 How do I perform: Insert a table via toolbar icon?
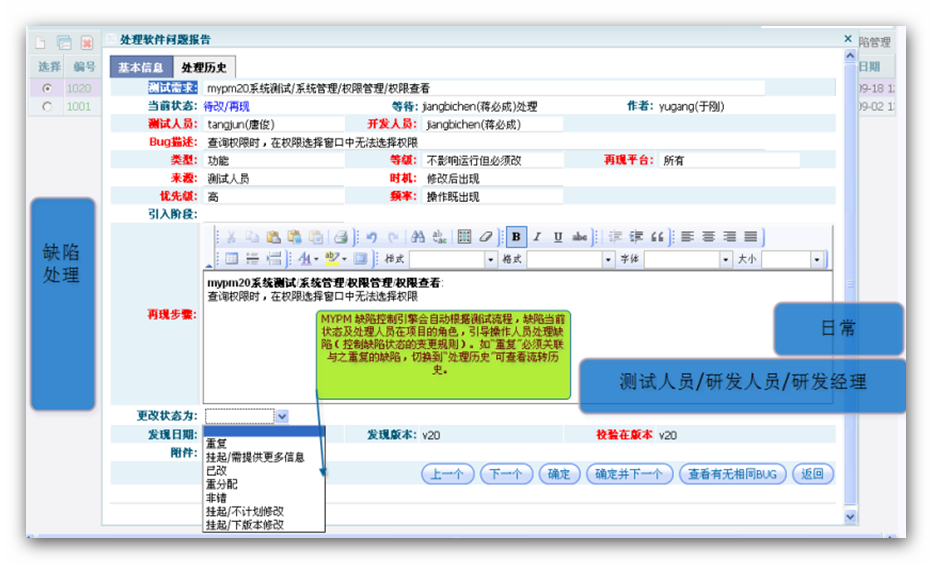coord(231,259)
